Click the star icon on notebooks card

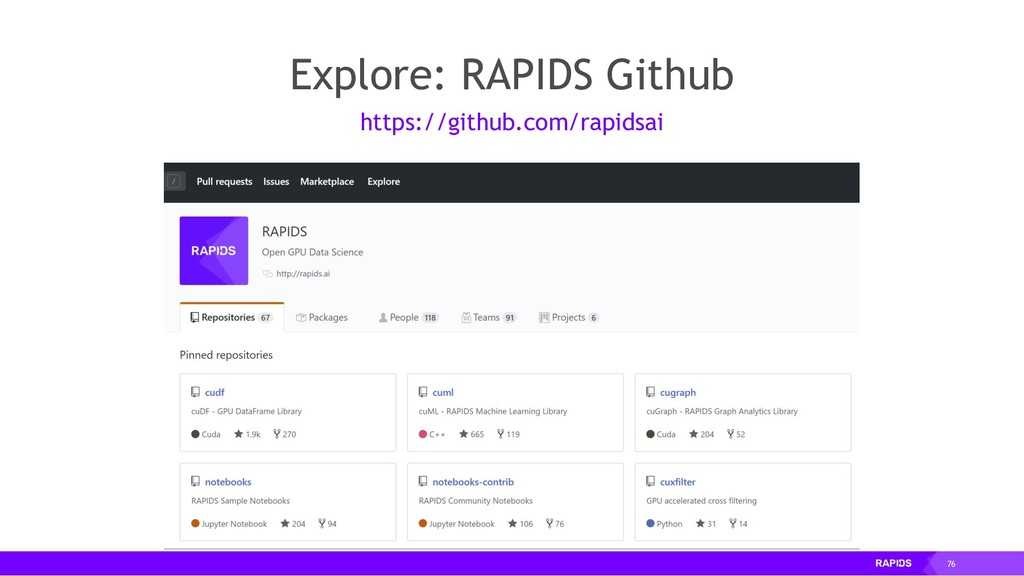click(285, 523)
